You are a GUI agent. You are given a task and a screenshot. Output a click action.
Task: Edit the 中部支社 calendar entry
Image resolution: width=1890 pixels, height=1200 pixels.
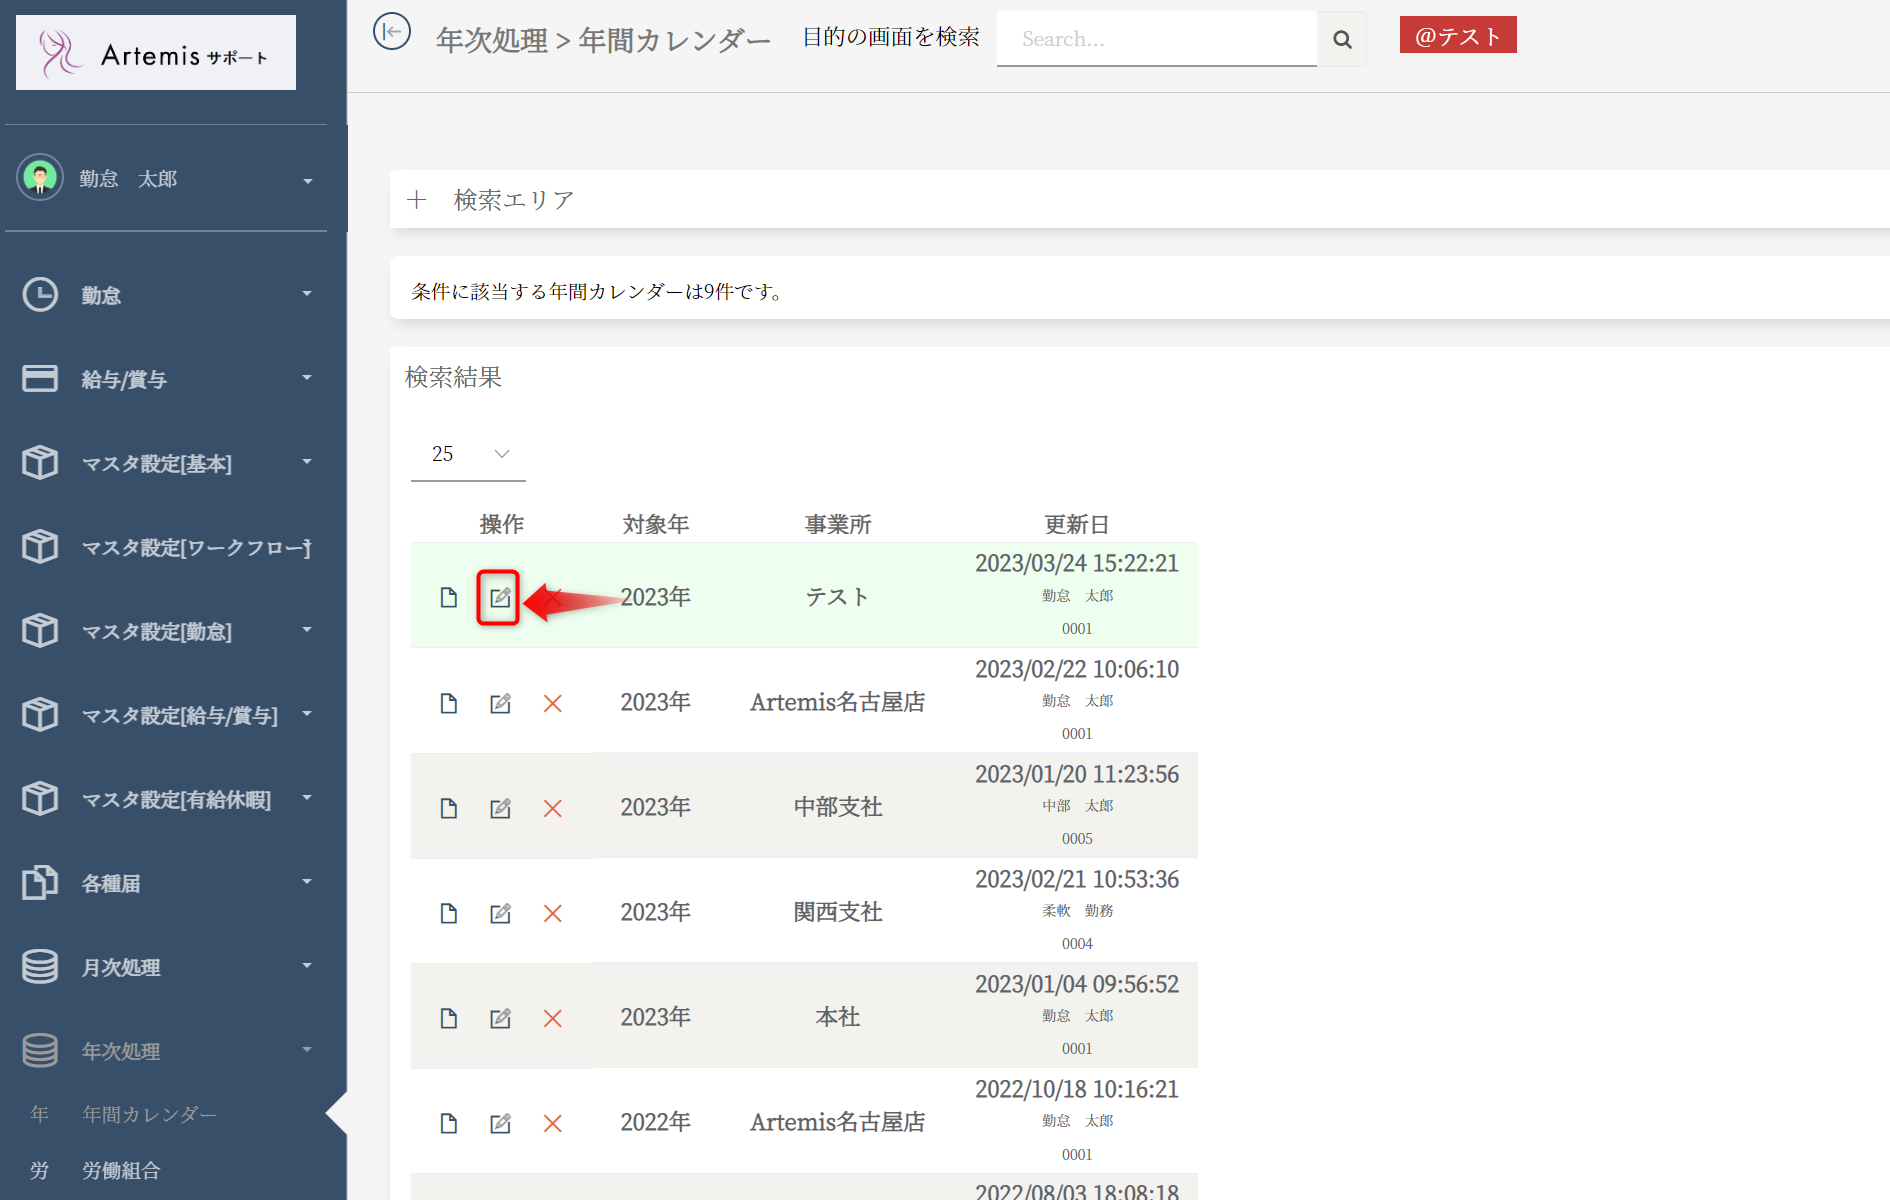(500, 809)
